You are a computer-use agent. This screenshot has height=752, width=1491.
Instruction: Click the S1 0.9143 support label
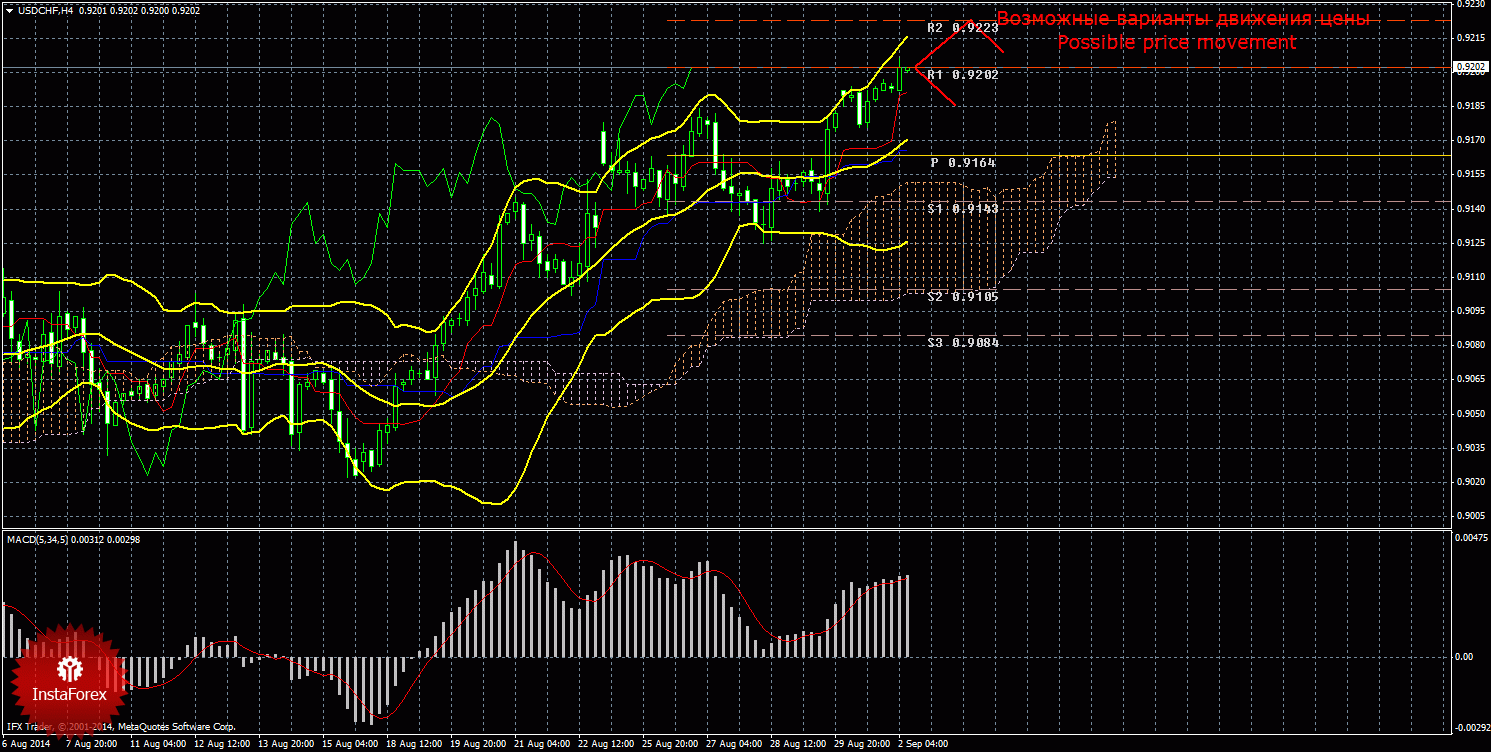(x=962, y=209)
